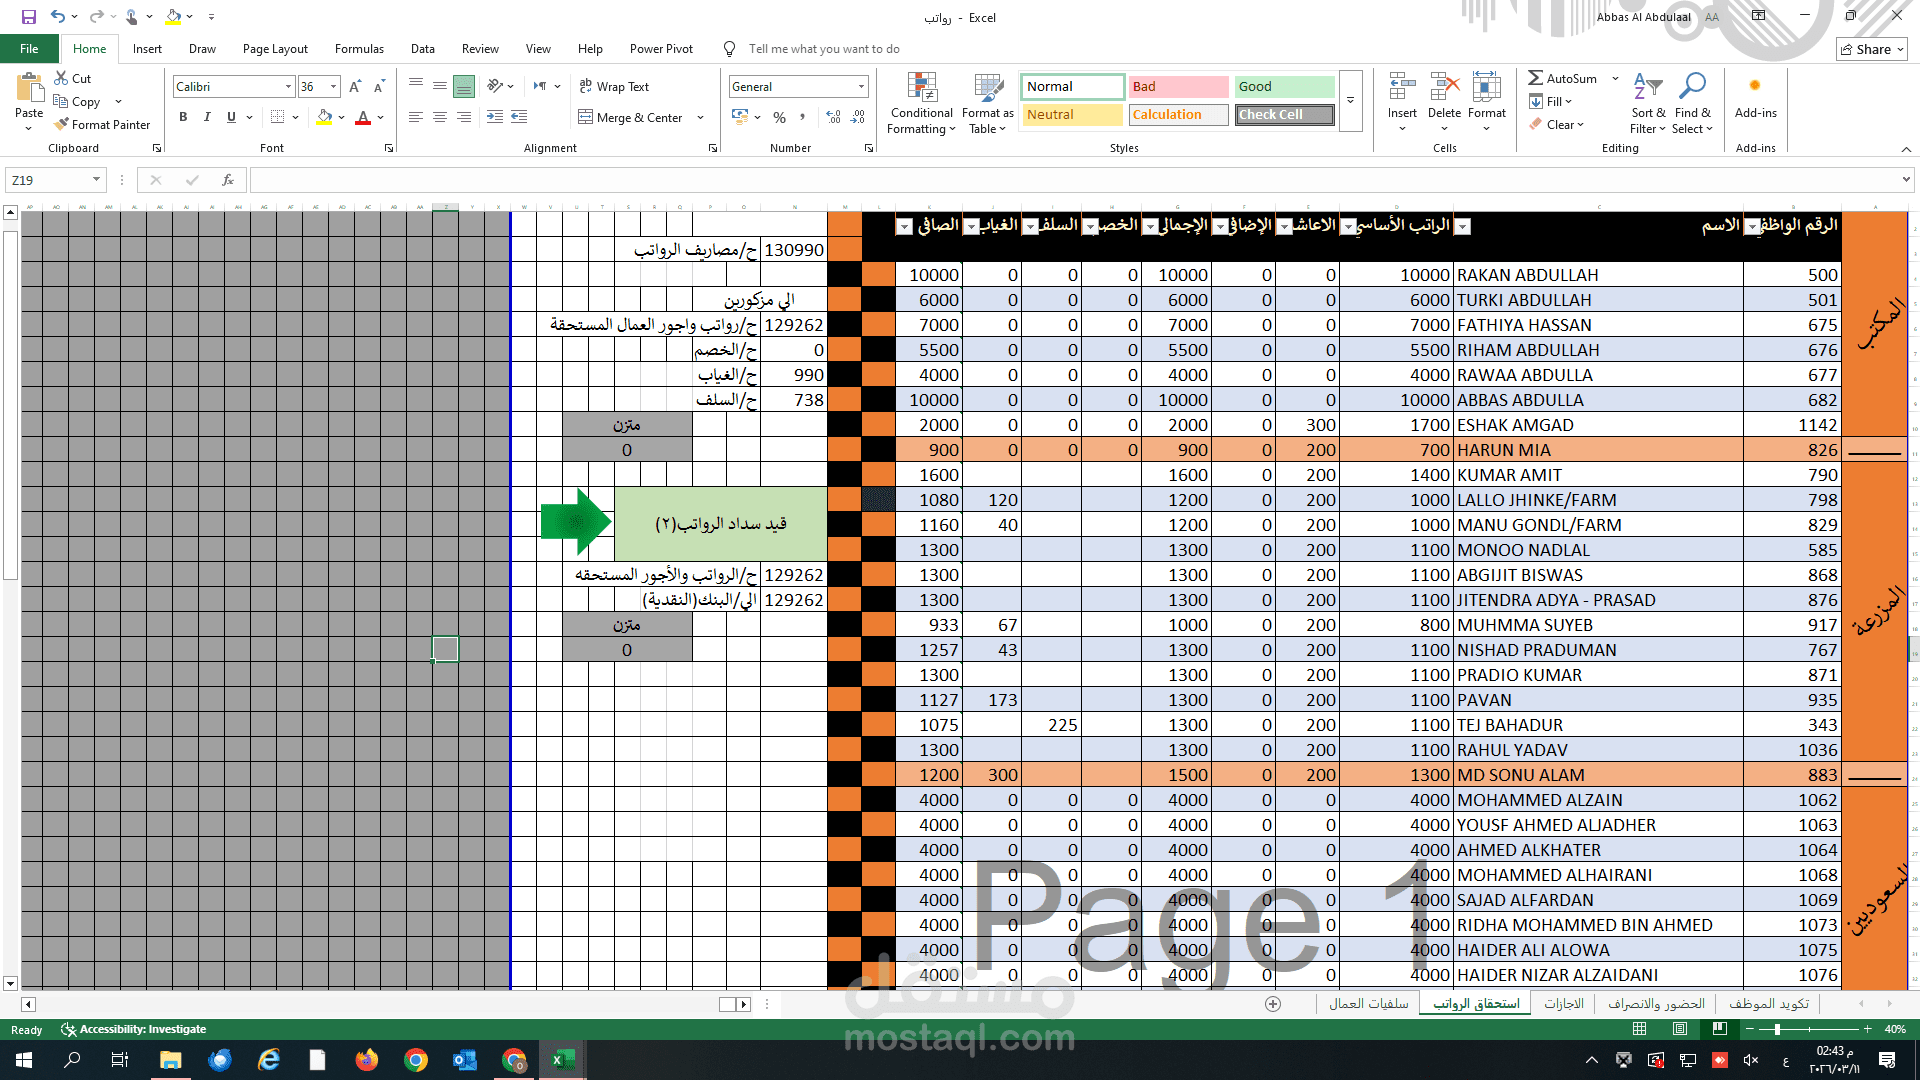Viewport: 1920px width, 1080px height.
Task: Click the Format cells icon
Action: click(1486, 87)
